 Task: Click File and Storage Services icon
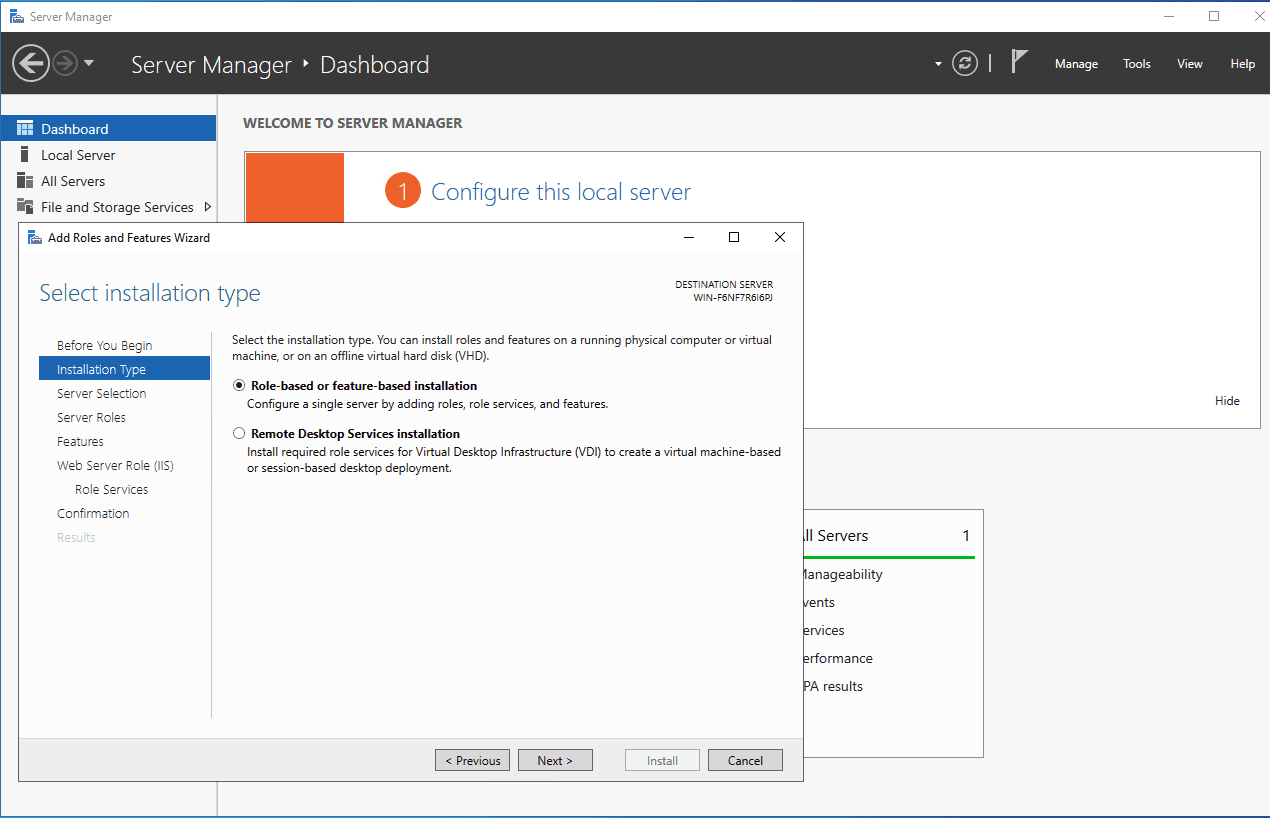pyautogui.click(x=25, y=207)
